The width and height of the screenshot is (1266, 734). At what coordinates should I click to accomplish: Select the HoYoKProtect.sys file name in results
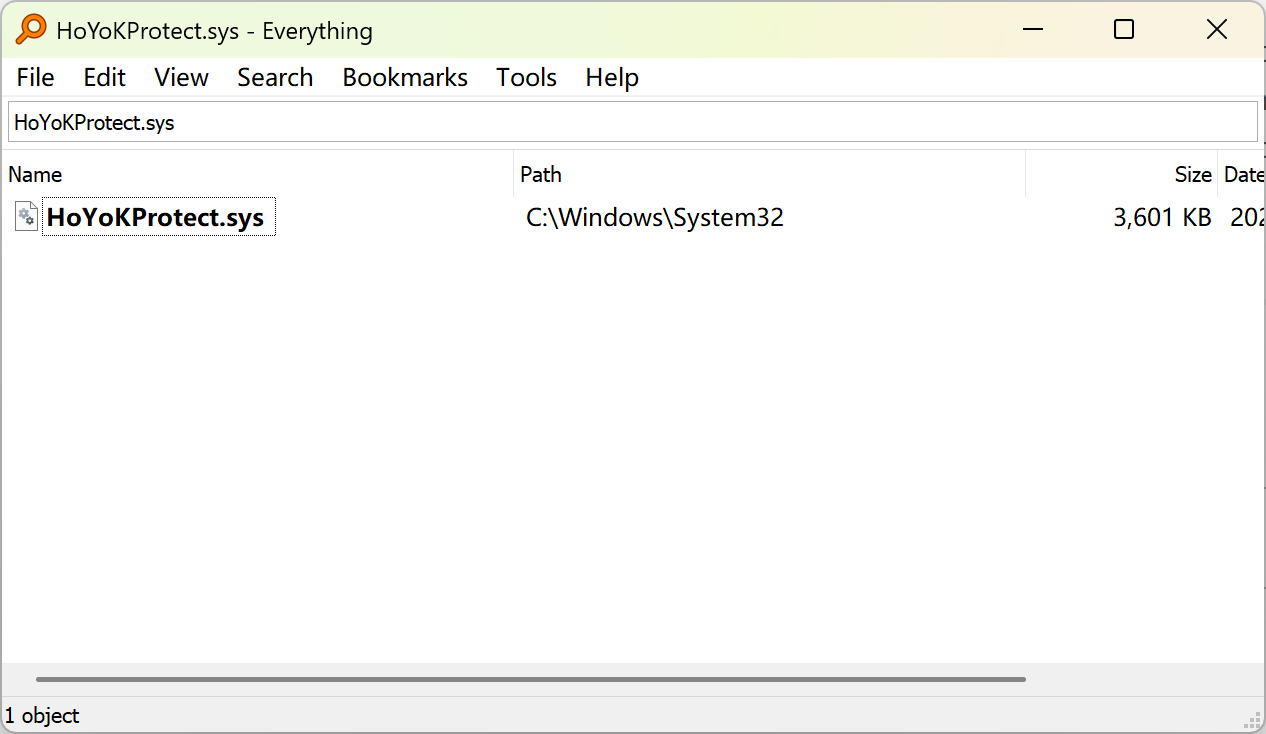click(x=156, y=218)
